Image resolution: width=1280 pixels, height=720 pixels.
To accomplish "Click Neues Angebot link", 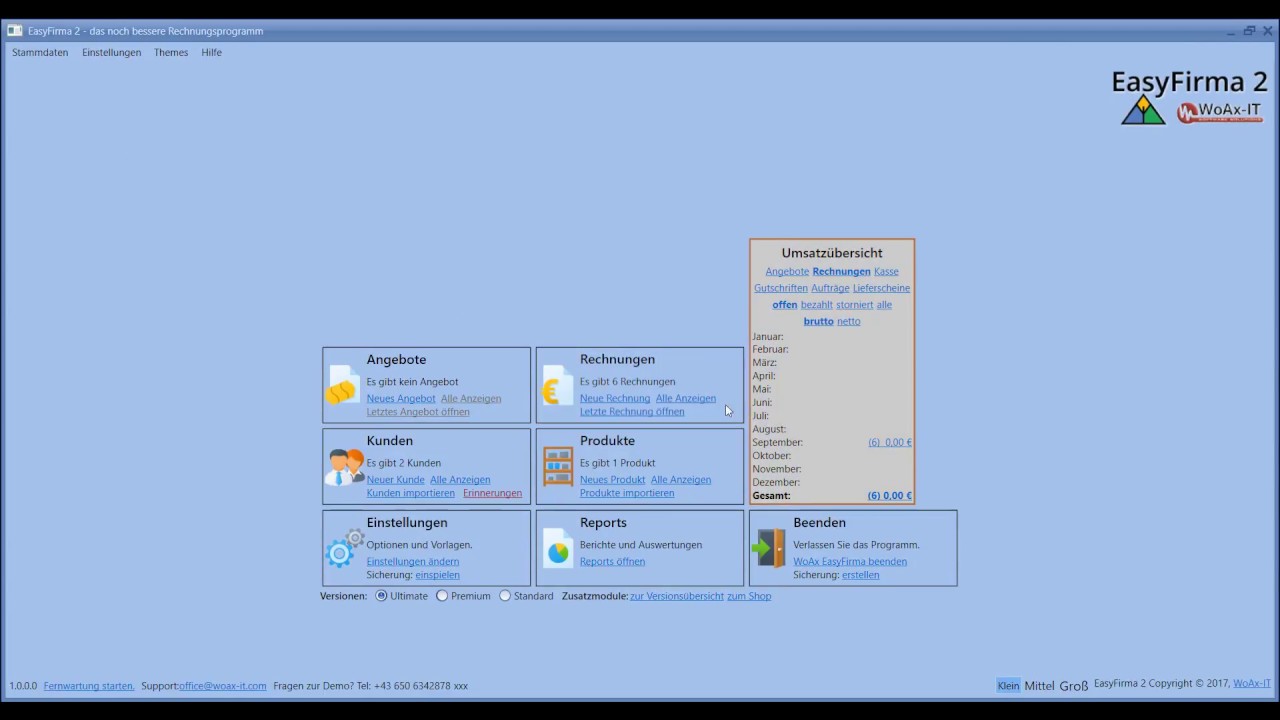I will 401,399.
